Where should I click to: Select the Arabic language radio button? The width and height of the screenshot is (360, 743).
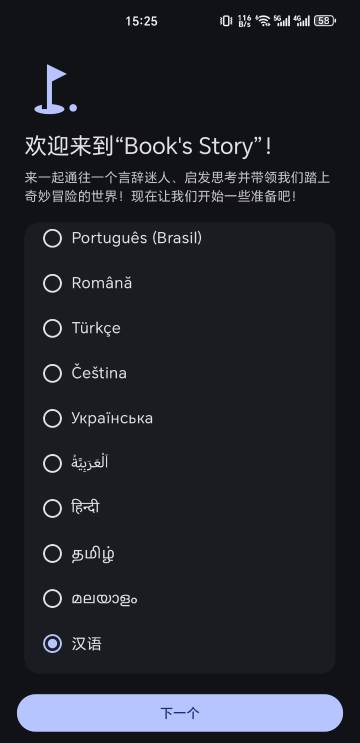click(53, 463)
